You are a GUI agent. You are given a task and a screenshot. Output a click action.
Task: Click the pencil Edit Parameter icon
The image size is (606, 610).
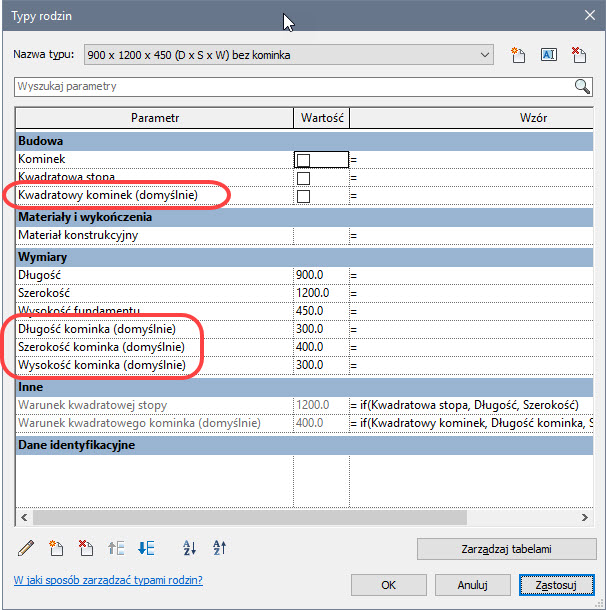(26, 547)
